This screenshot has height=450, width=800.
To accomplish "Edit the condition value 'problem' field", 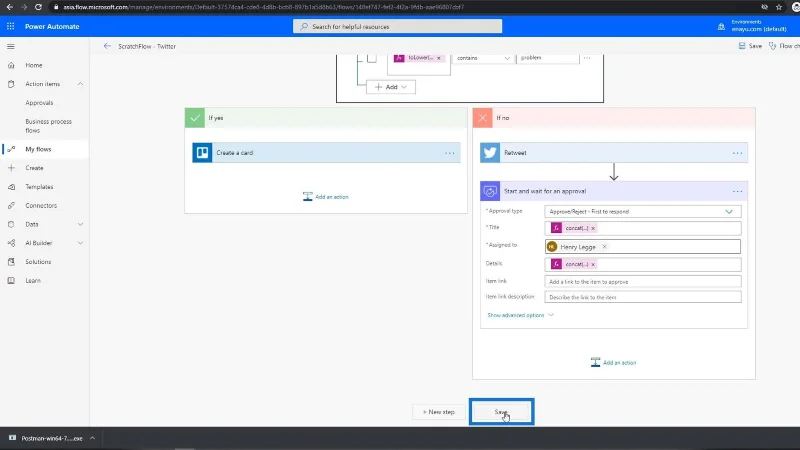I will 548,58.
